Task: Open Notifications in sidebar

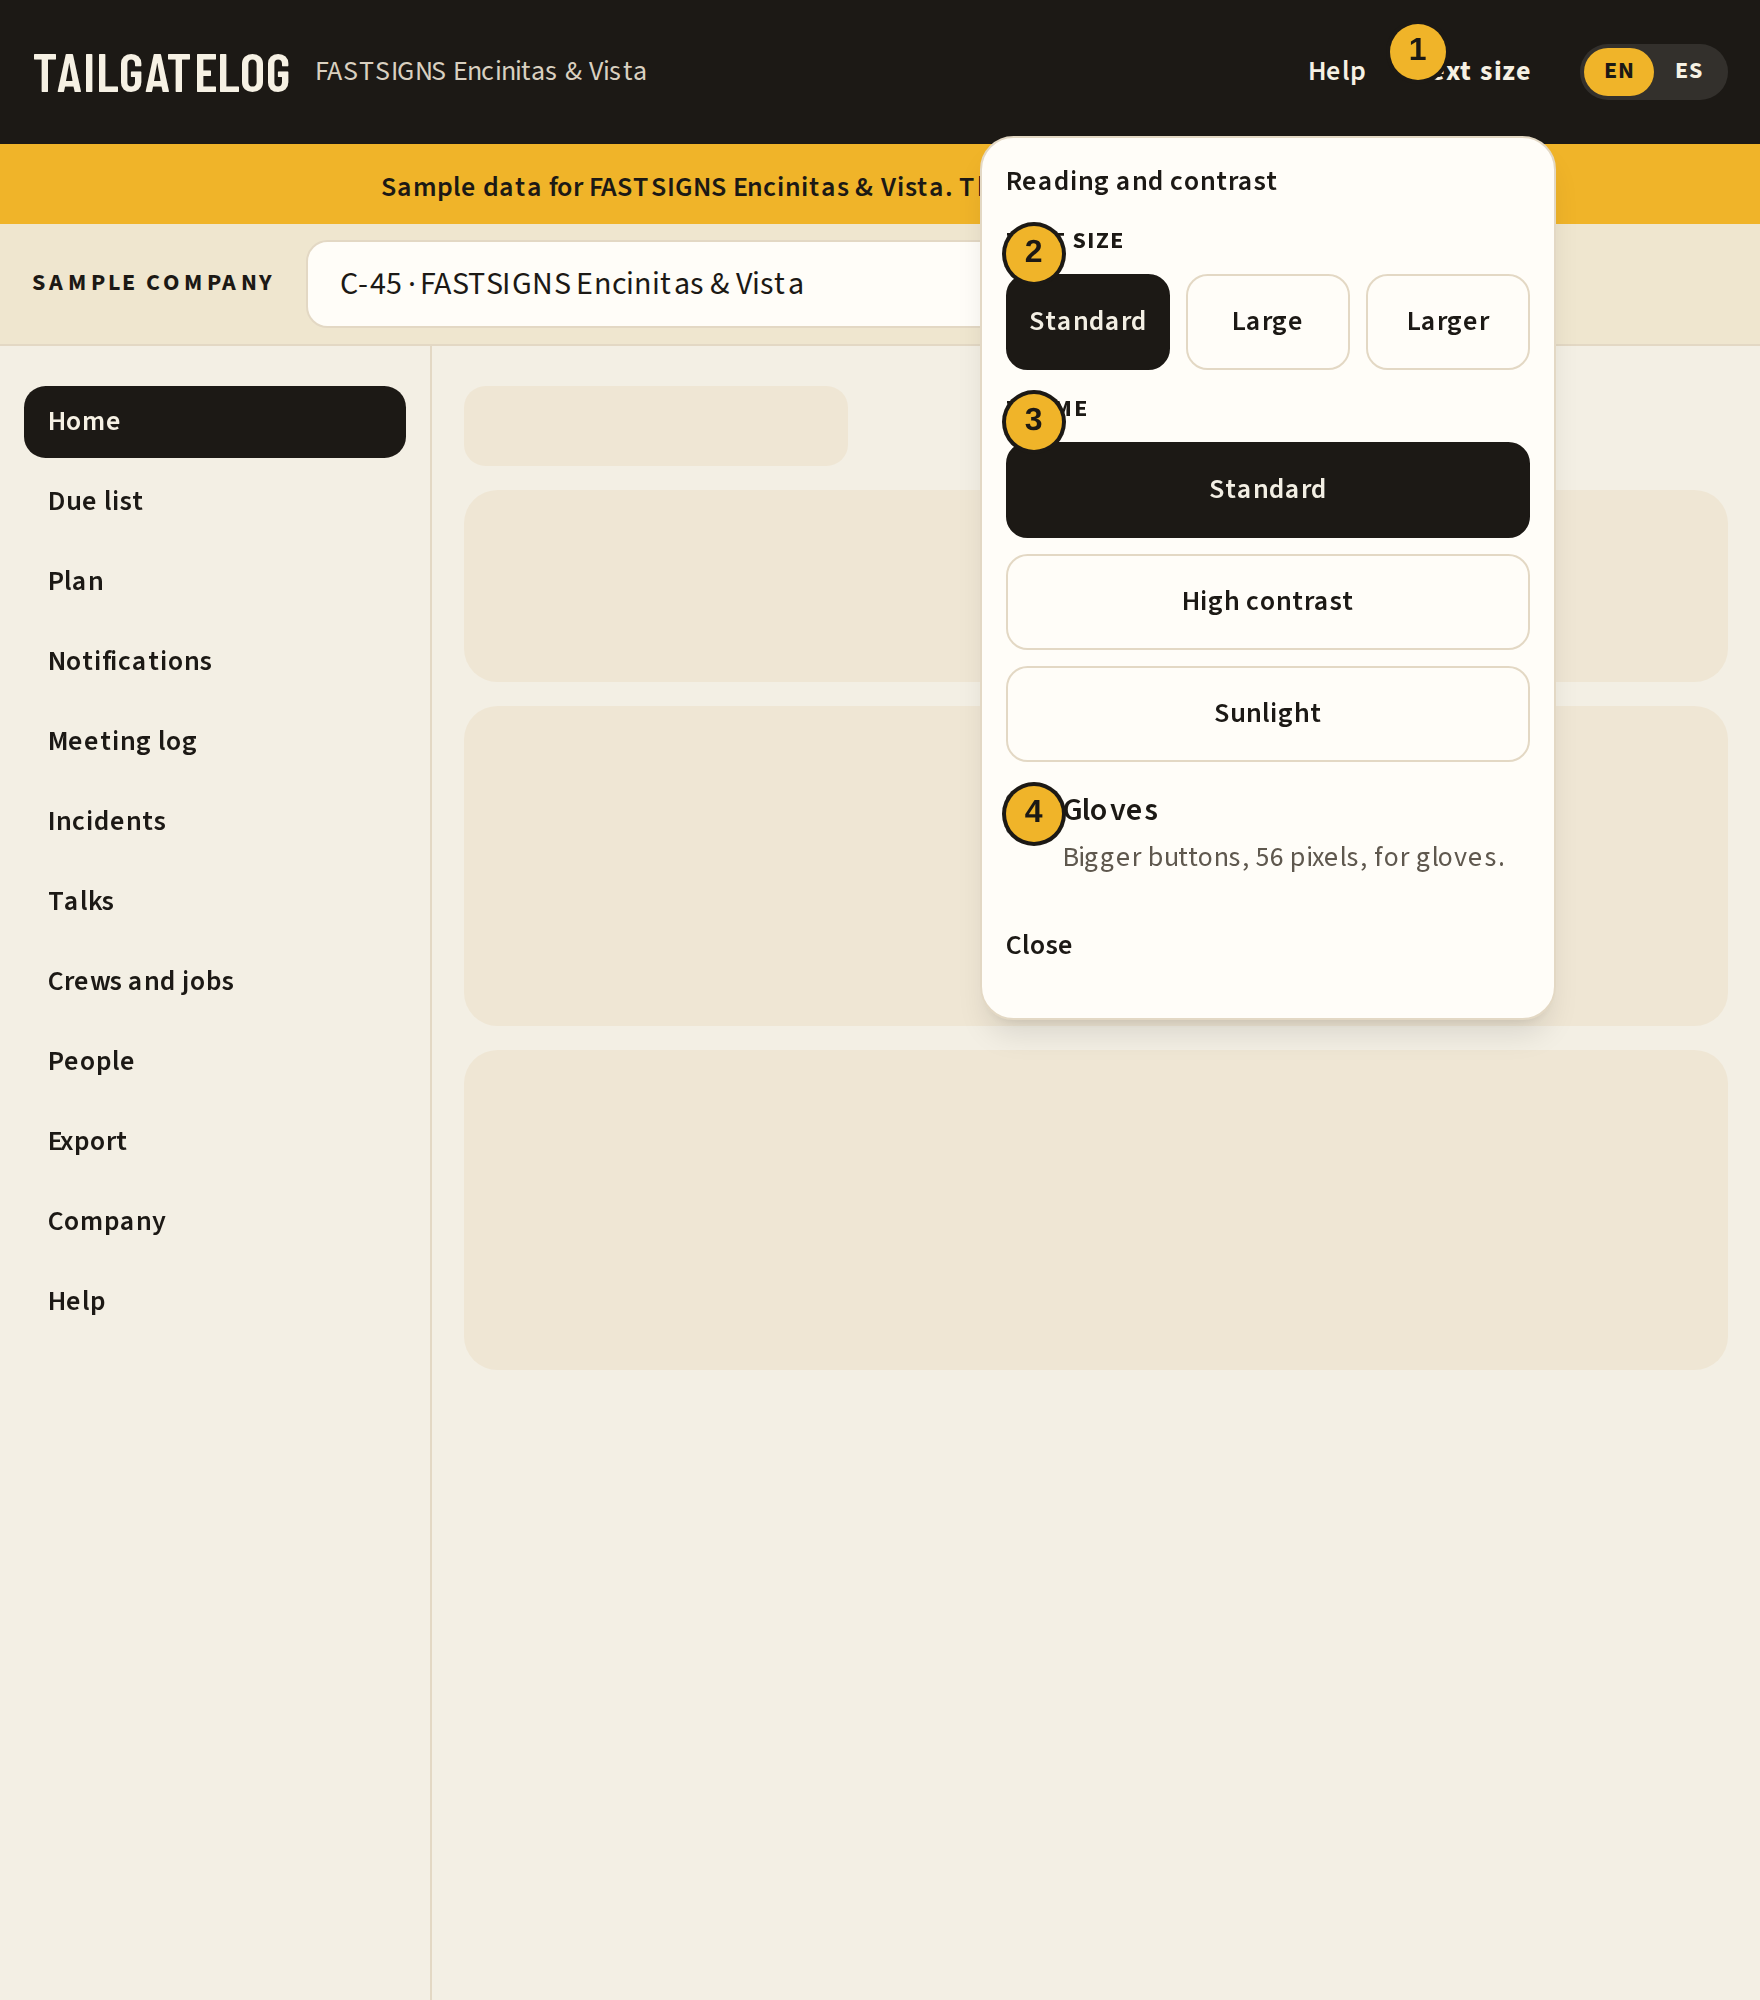Action: tap(215, 662)
